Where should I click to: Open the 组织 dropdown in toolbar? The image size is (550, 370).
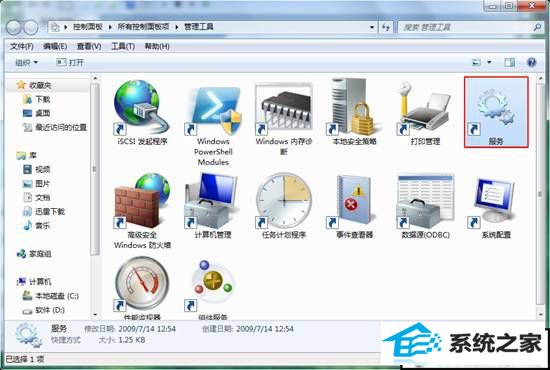26,63
